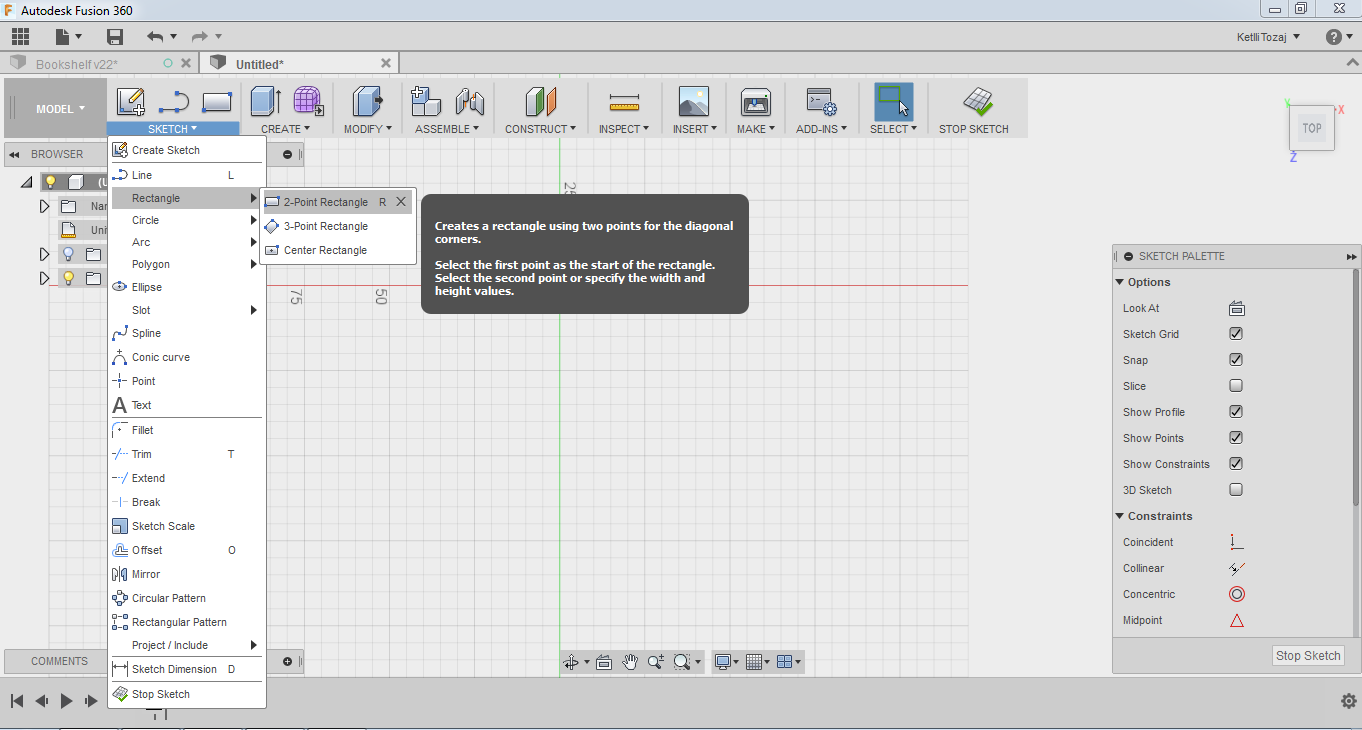Open the KetlliTozaj user account dropdown

click(x=1269, y=37)
